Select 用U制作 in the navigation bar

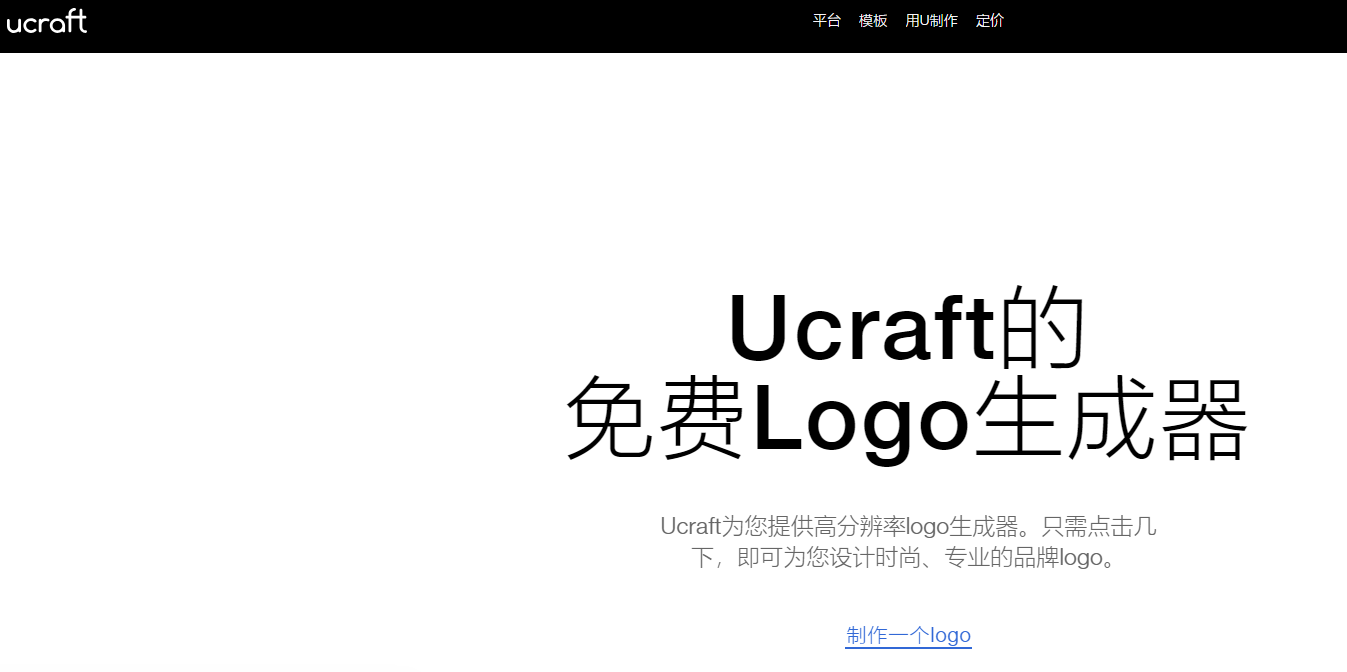pyautogui.click(x=931, y=21)
